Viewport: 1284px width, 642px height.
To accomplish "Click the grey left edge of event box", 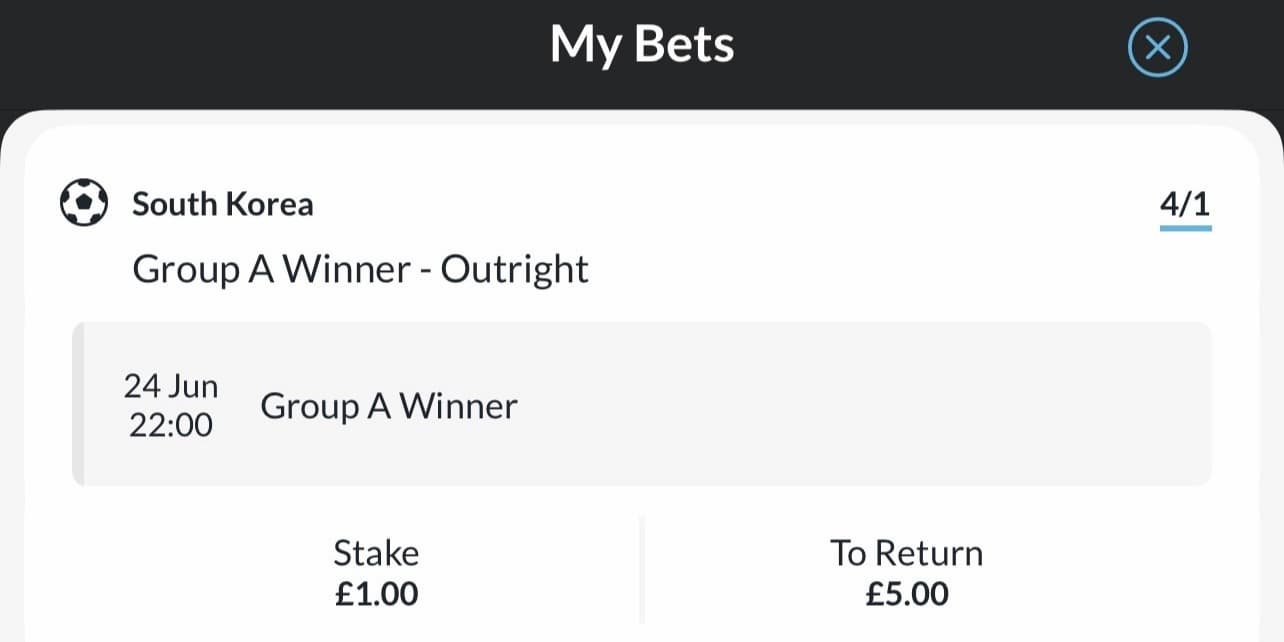I will pos(78,404).
